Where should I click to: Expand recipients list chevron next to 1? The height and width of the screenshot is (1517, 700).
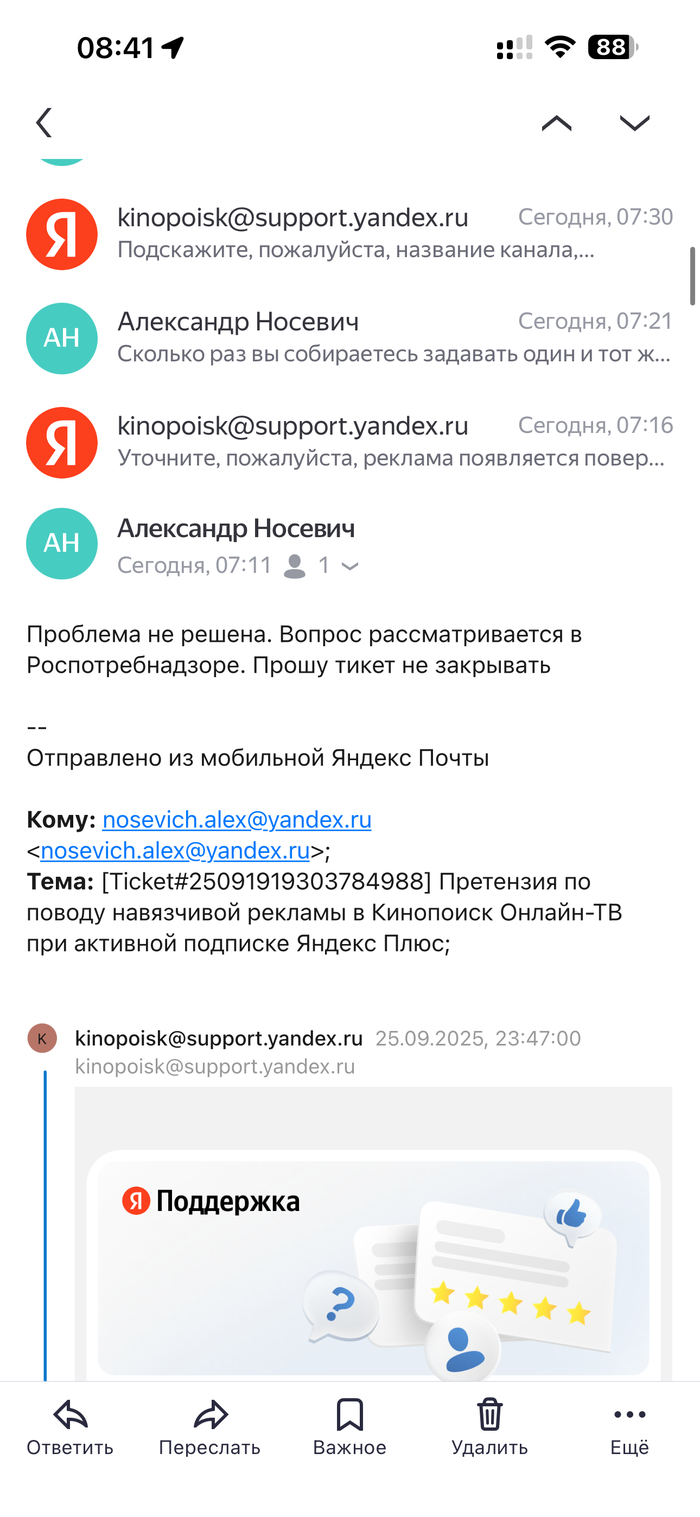click(x=349, y=566)
